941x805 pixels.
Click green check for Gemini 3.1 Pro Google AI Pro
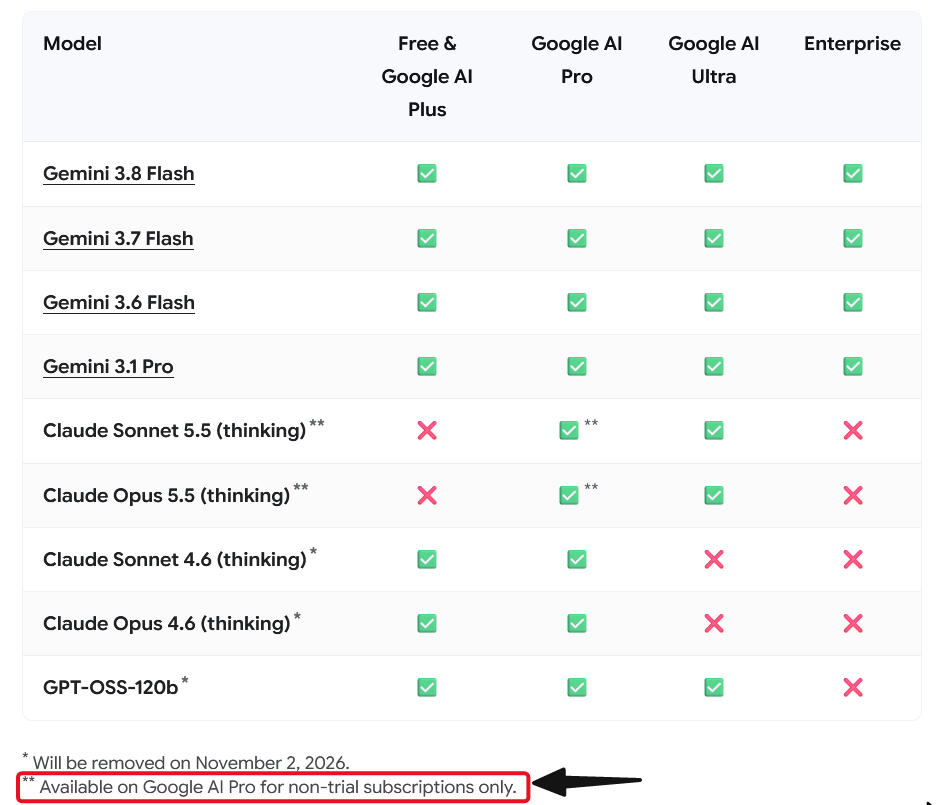coord(577,366)
